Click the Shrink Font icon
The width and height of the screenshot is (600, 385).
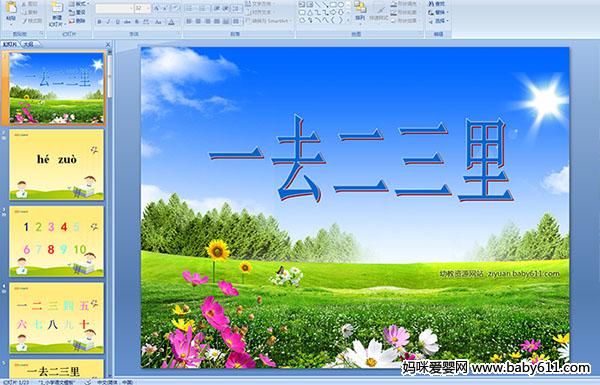166,8
